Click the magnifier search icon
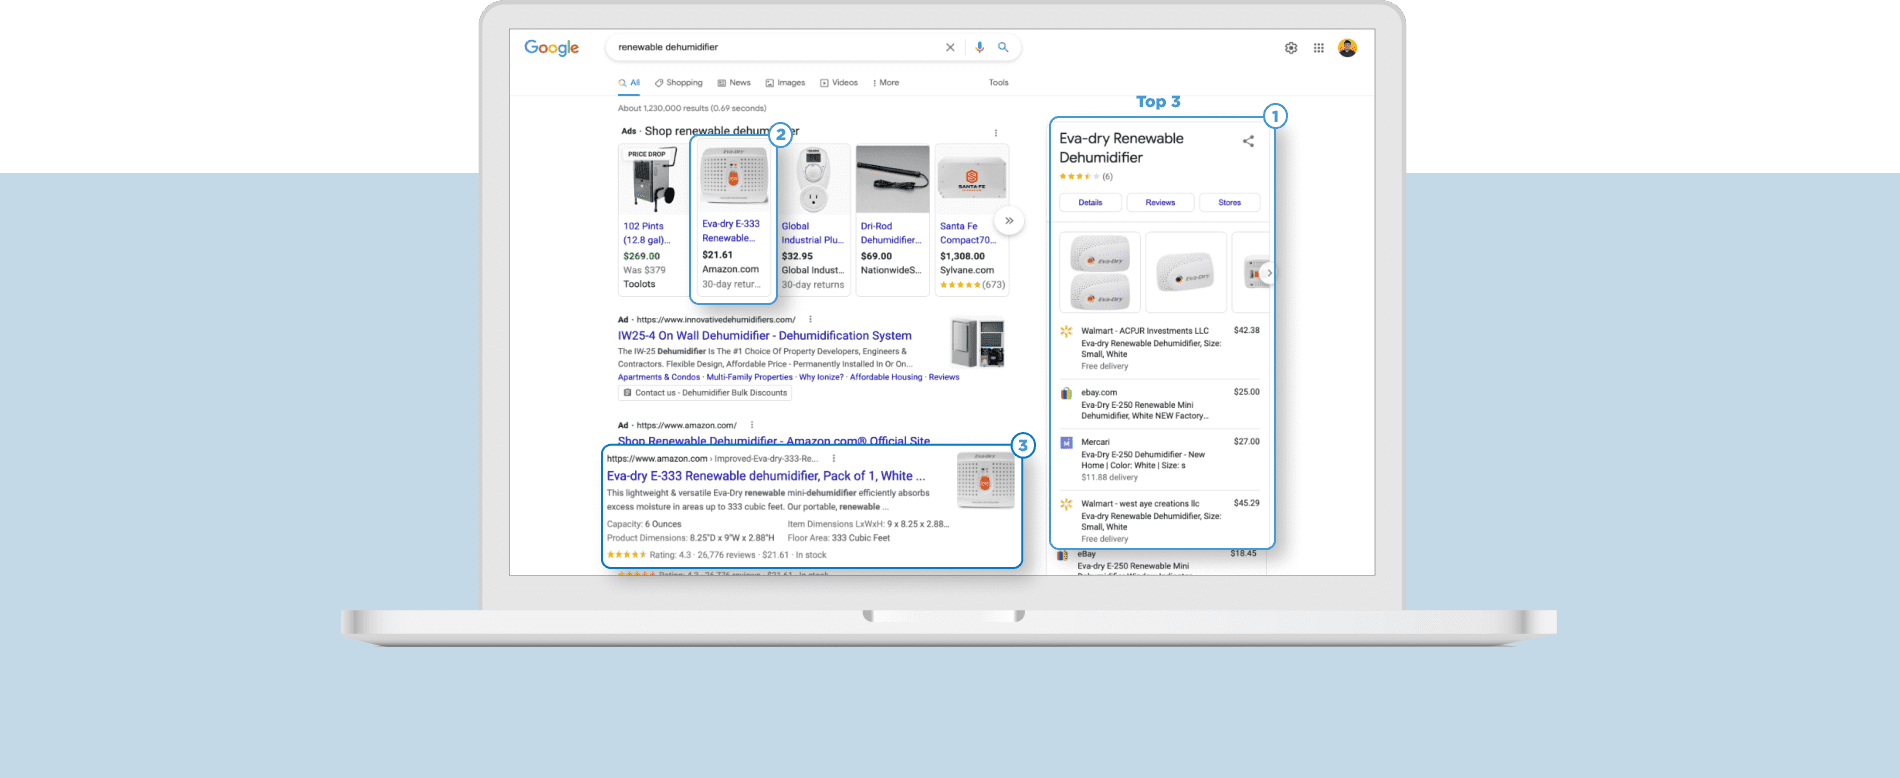This screenshot has width=1900, height=778. [x=1003, y=47]
